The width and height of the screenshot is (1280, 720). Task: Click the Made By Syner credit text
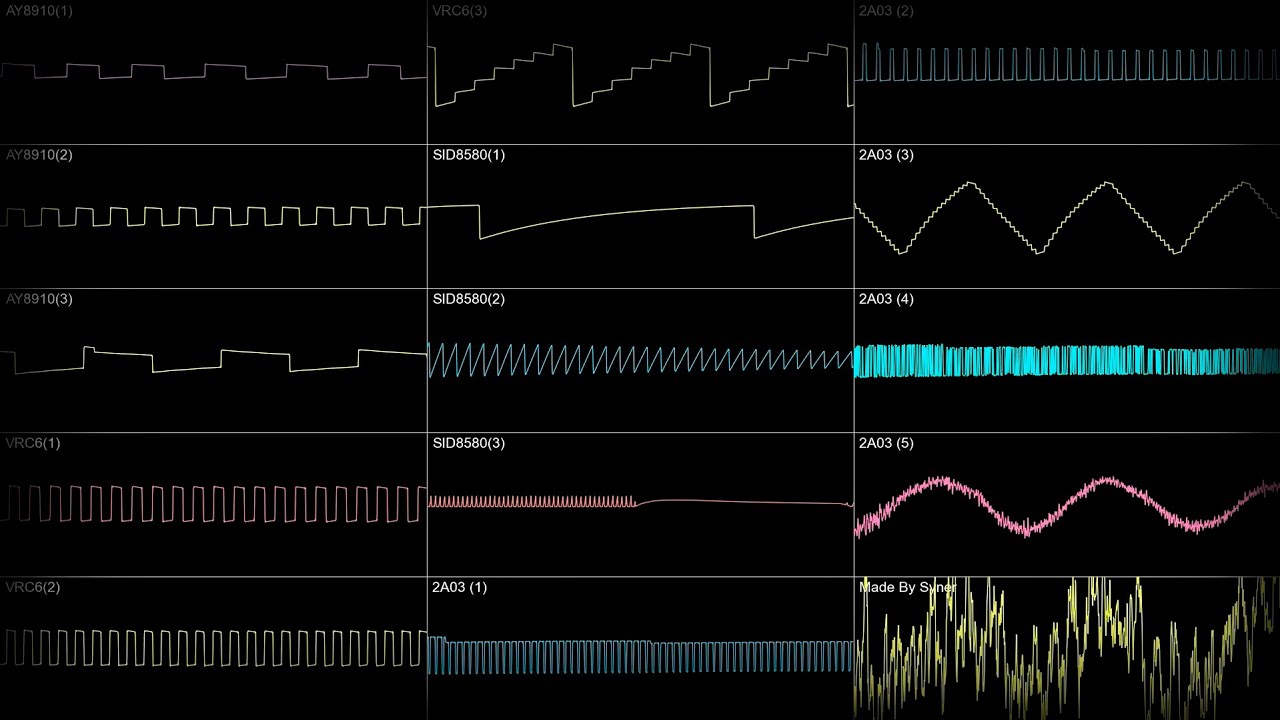click(x=907, y=587)
